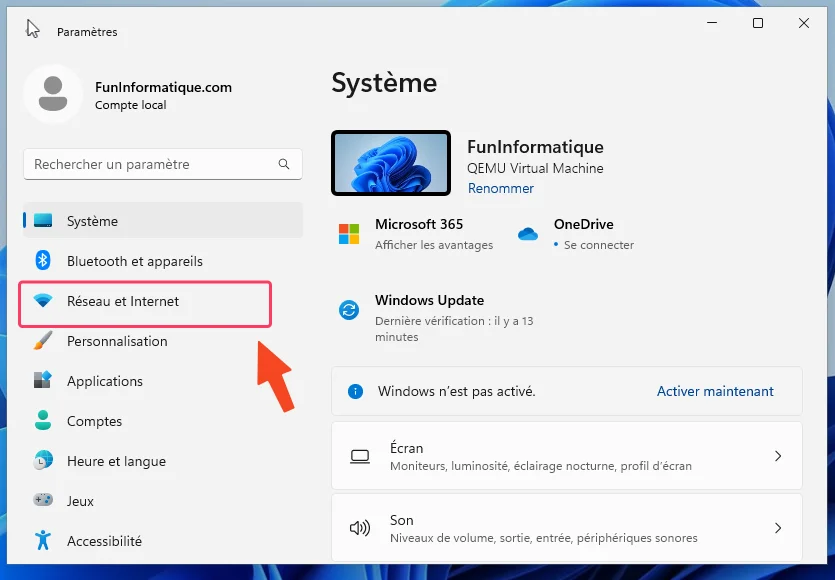Select Comptes in the sidebar
The height and width of the screenshot is (580, 835).
coord(163,421)
